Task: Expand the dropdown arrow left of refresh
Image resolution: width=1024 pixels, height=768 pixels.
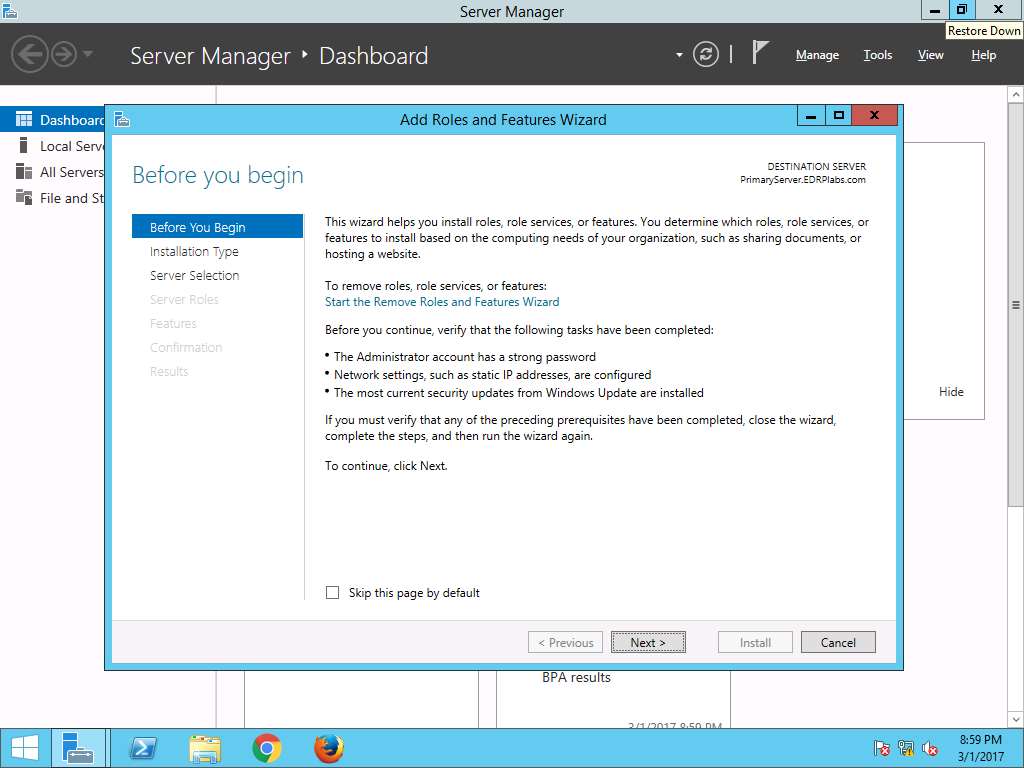Action: point(679,55)
